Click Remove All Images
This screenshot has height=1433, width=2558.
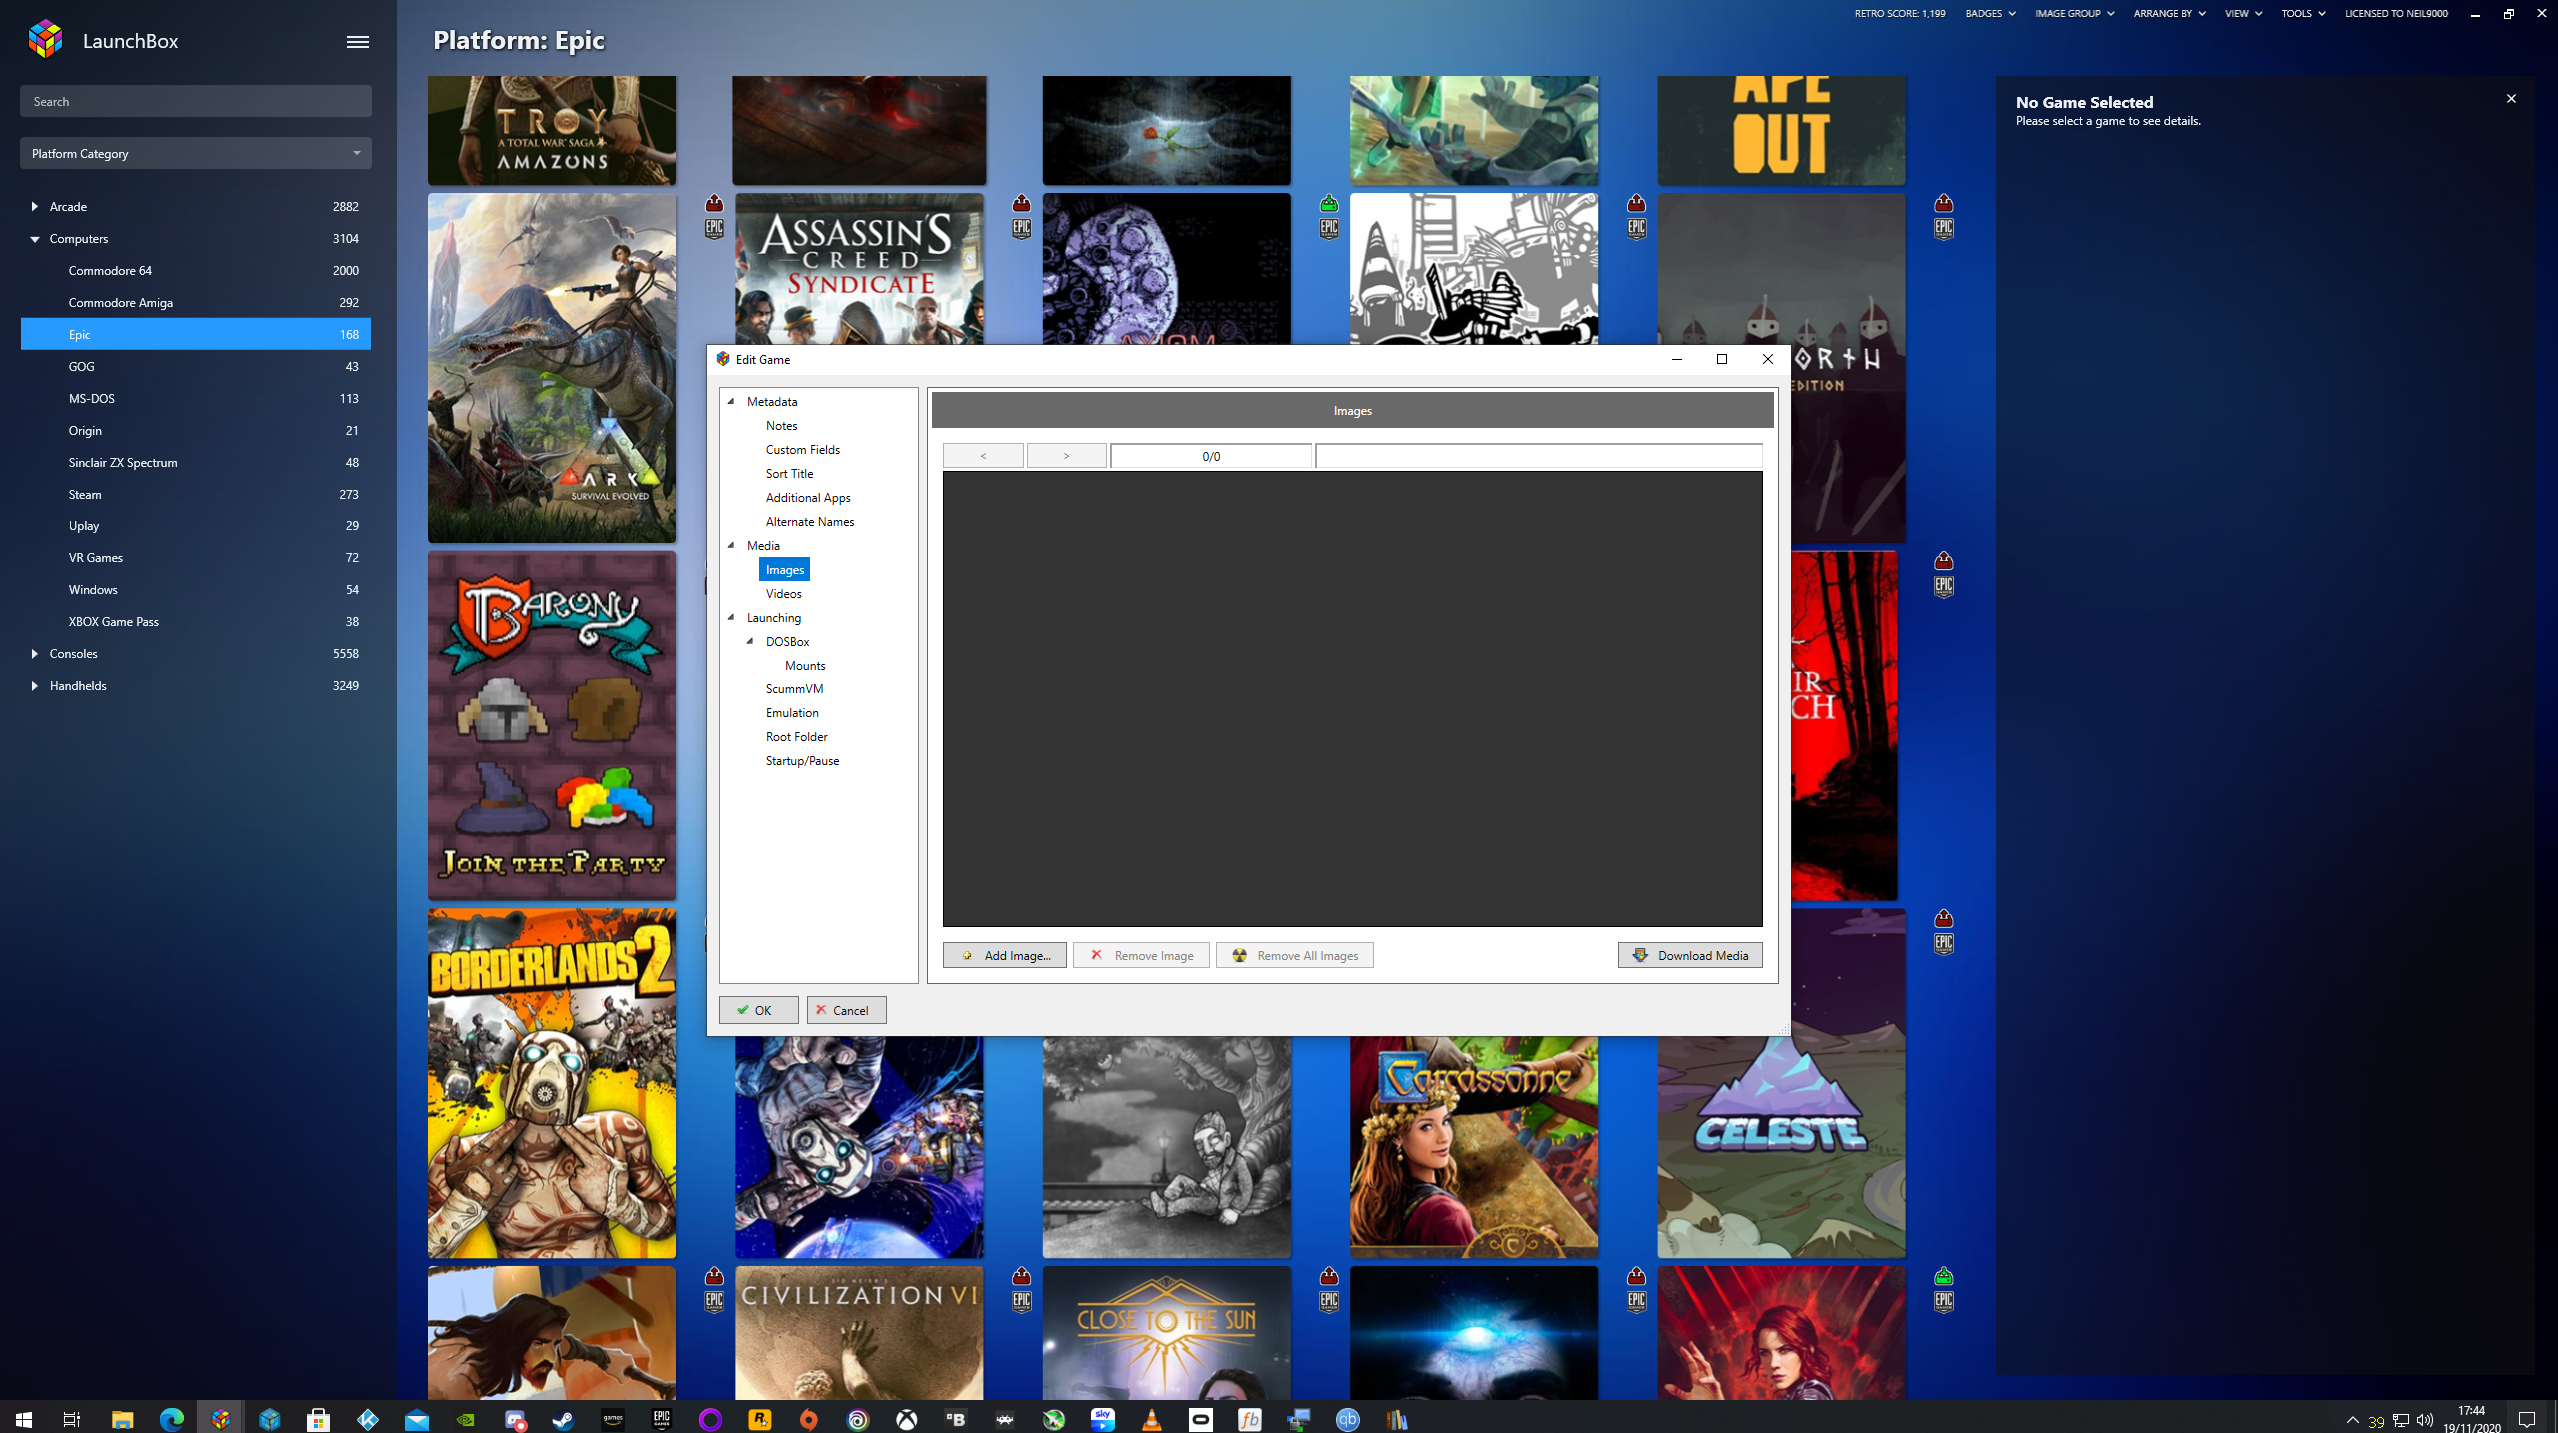[x=1294, y=955]
